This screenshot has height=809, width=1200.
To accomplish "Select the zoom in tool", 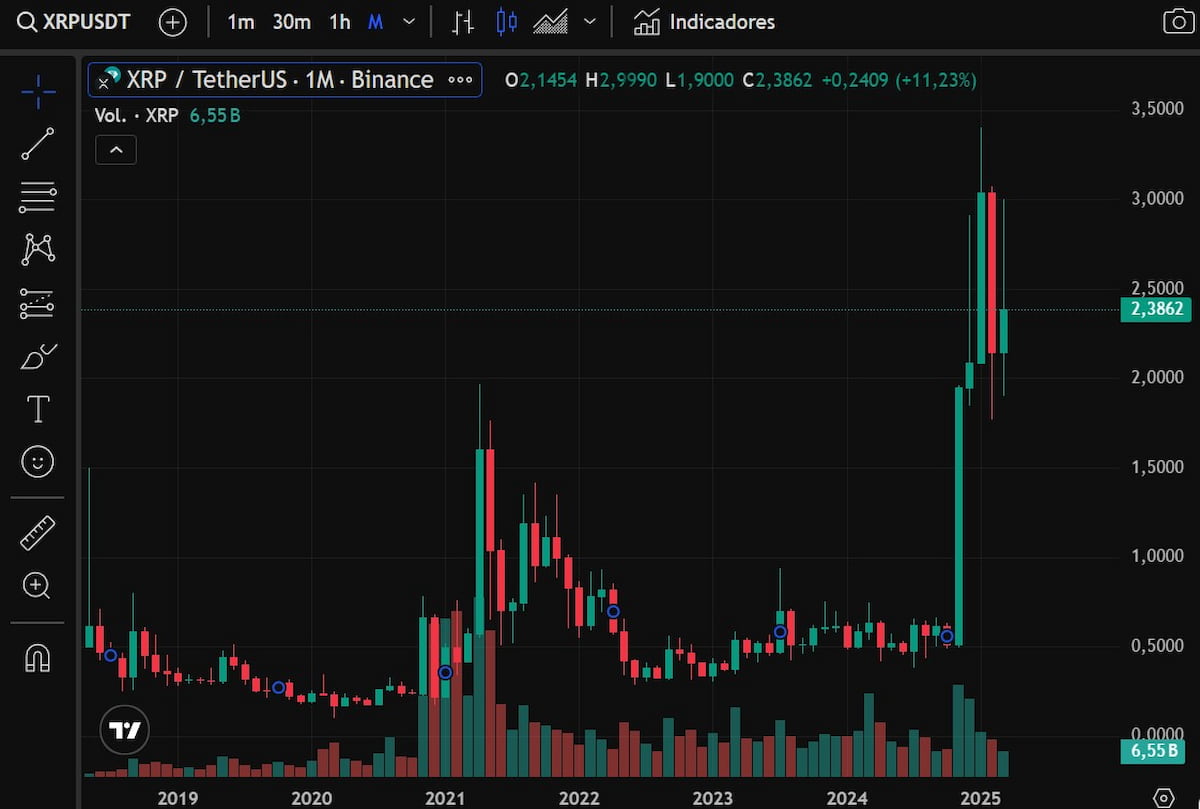I will click(38, 586).
